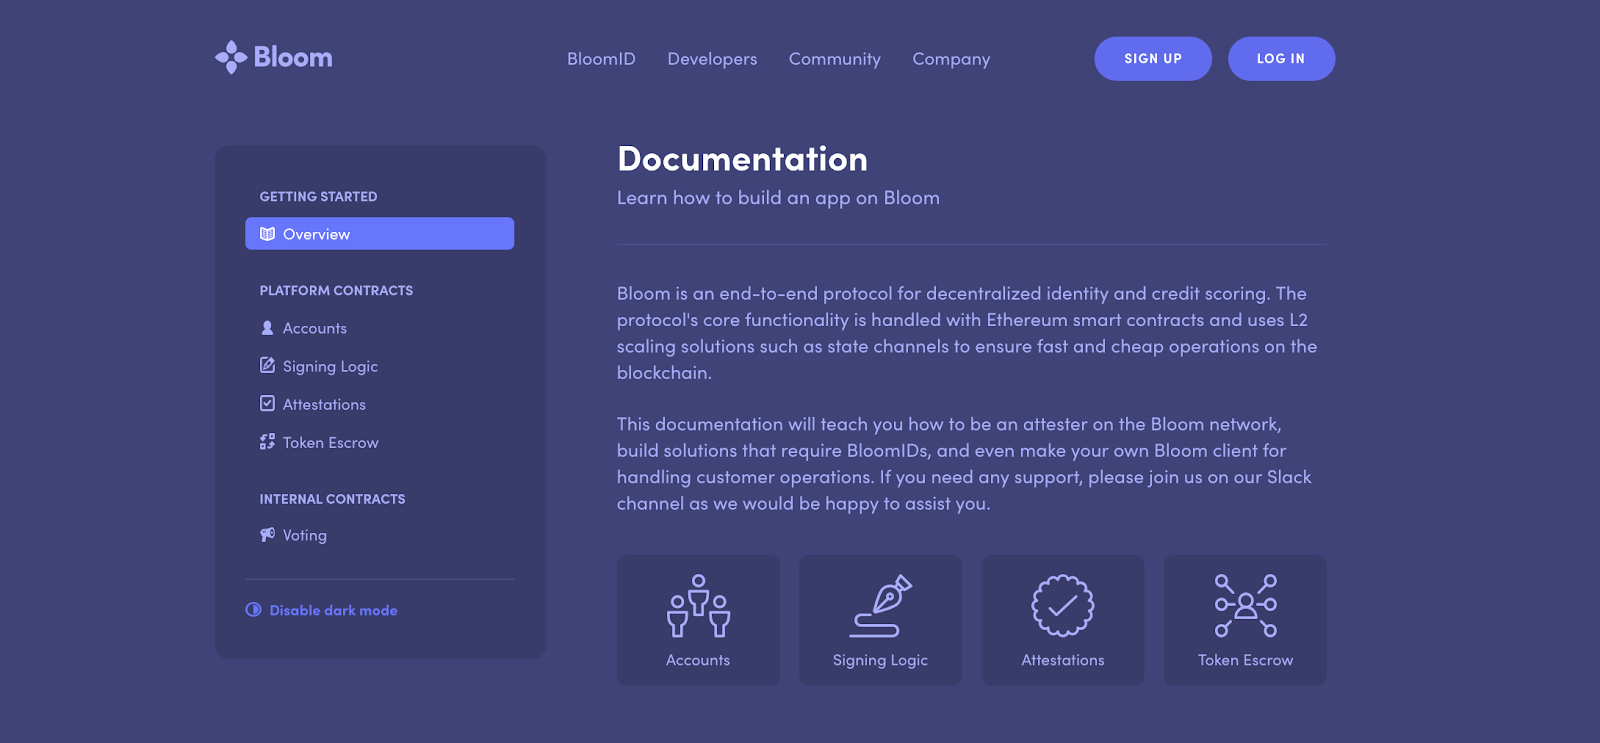Click the escrow icon beside Token Escrow
This screenshot has width=1600, height=743.
tap(267, 441)
